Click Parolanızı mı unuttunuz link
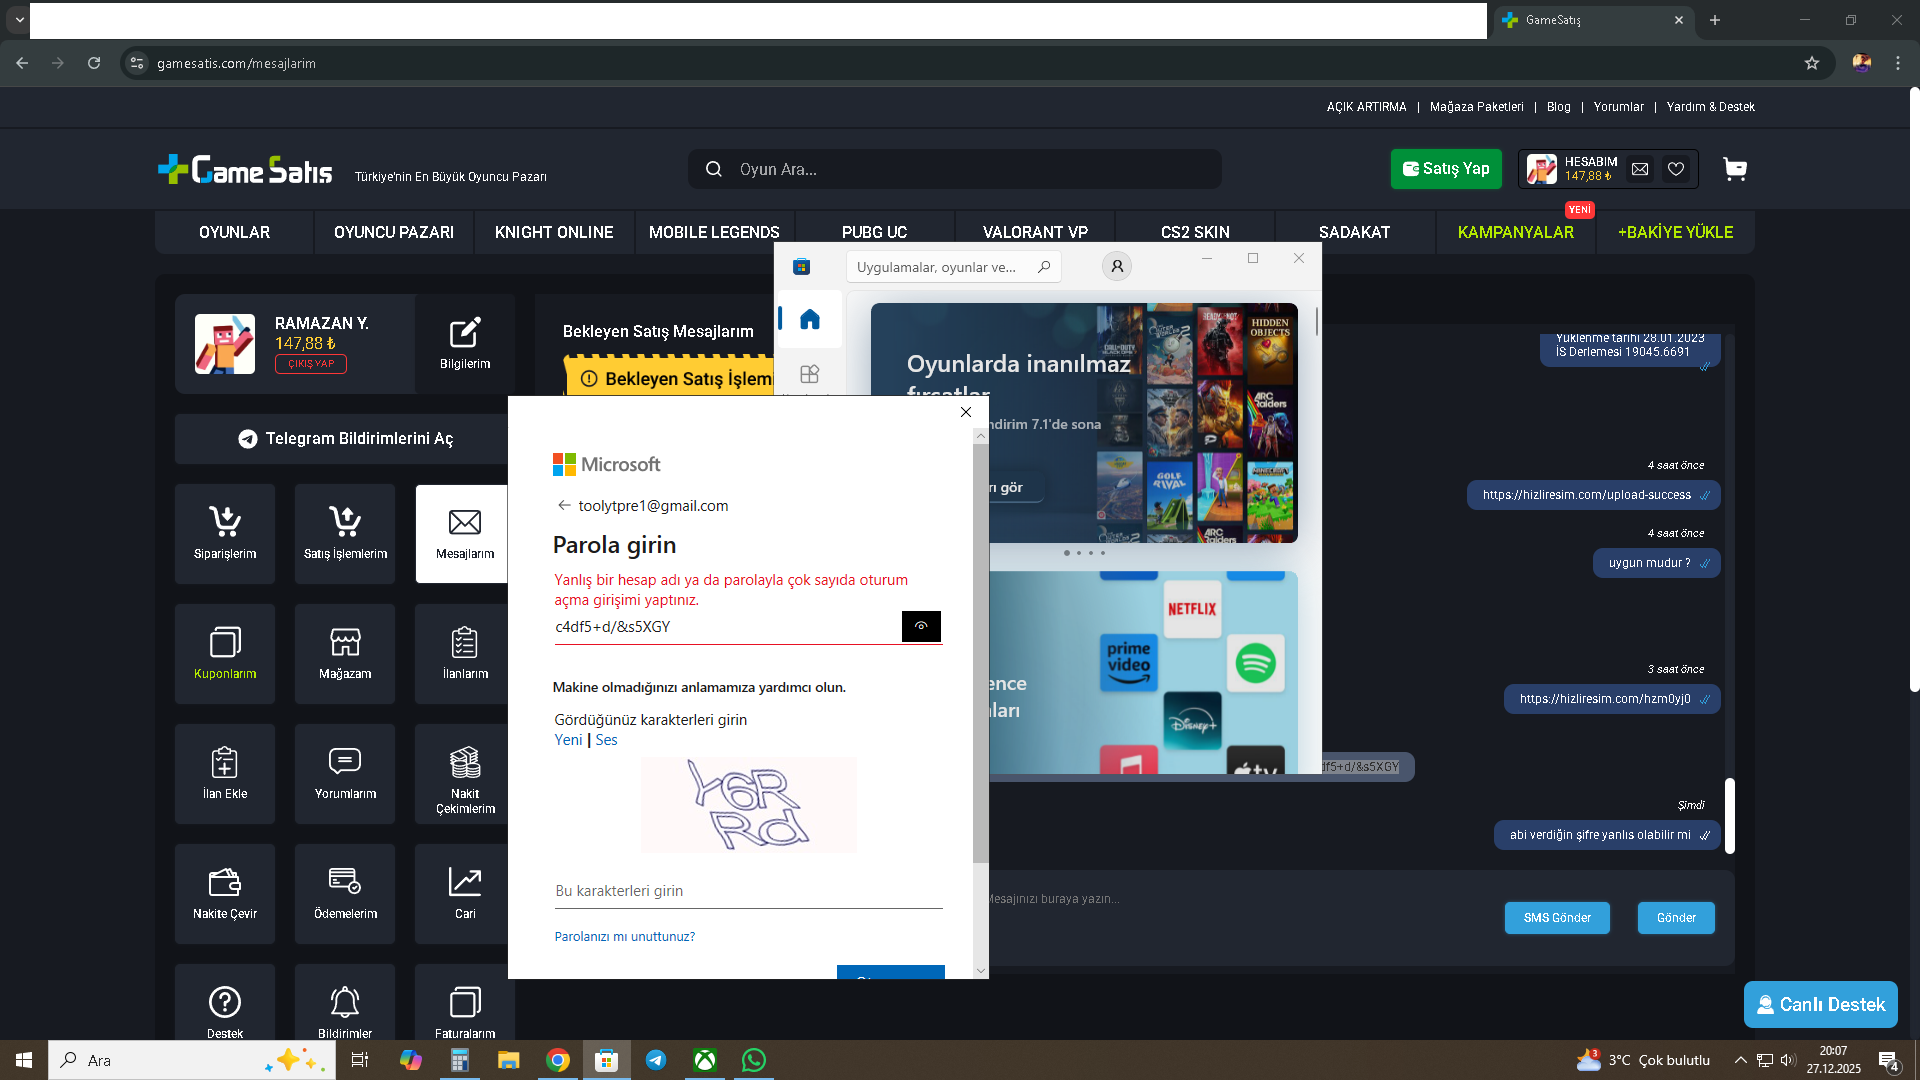1920x1080 pixels. [625, 937]
